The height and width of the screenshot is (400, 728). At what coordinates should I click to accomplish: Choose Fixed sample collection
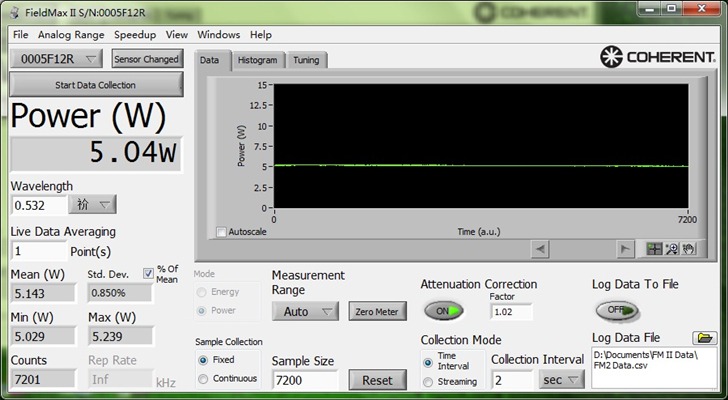coord(203,360)
